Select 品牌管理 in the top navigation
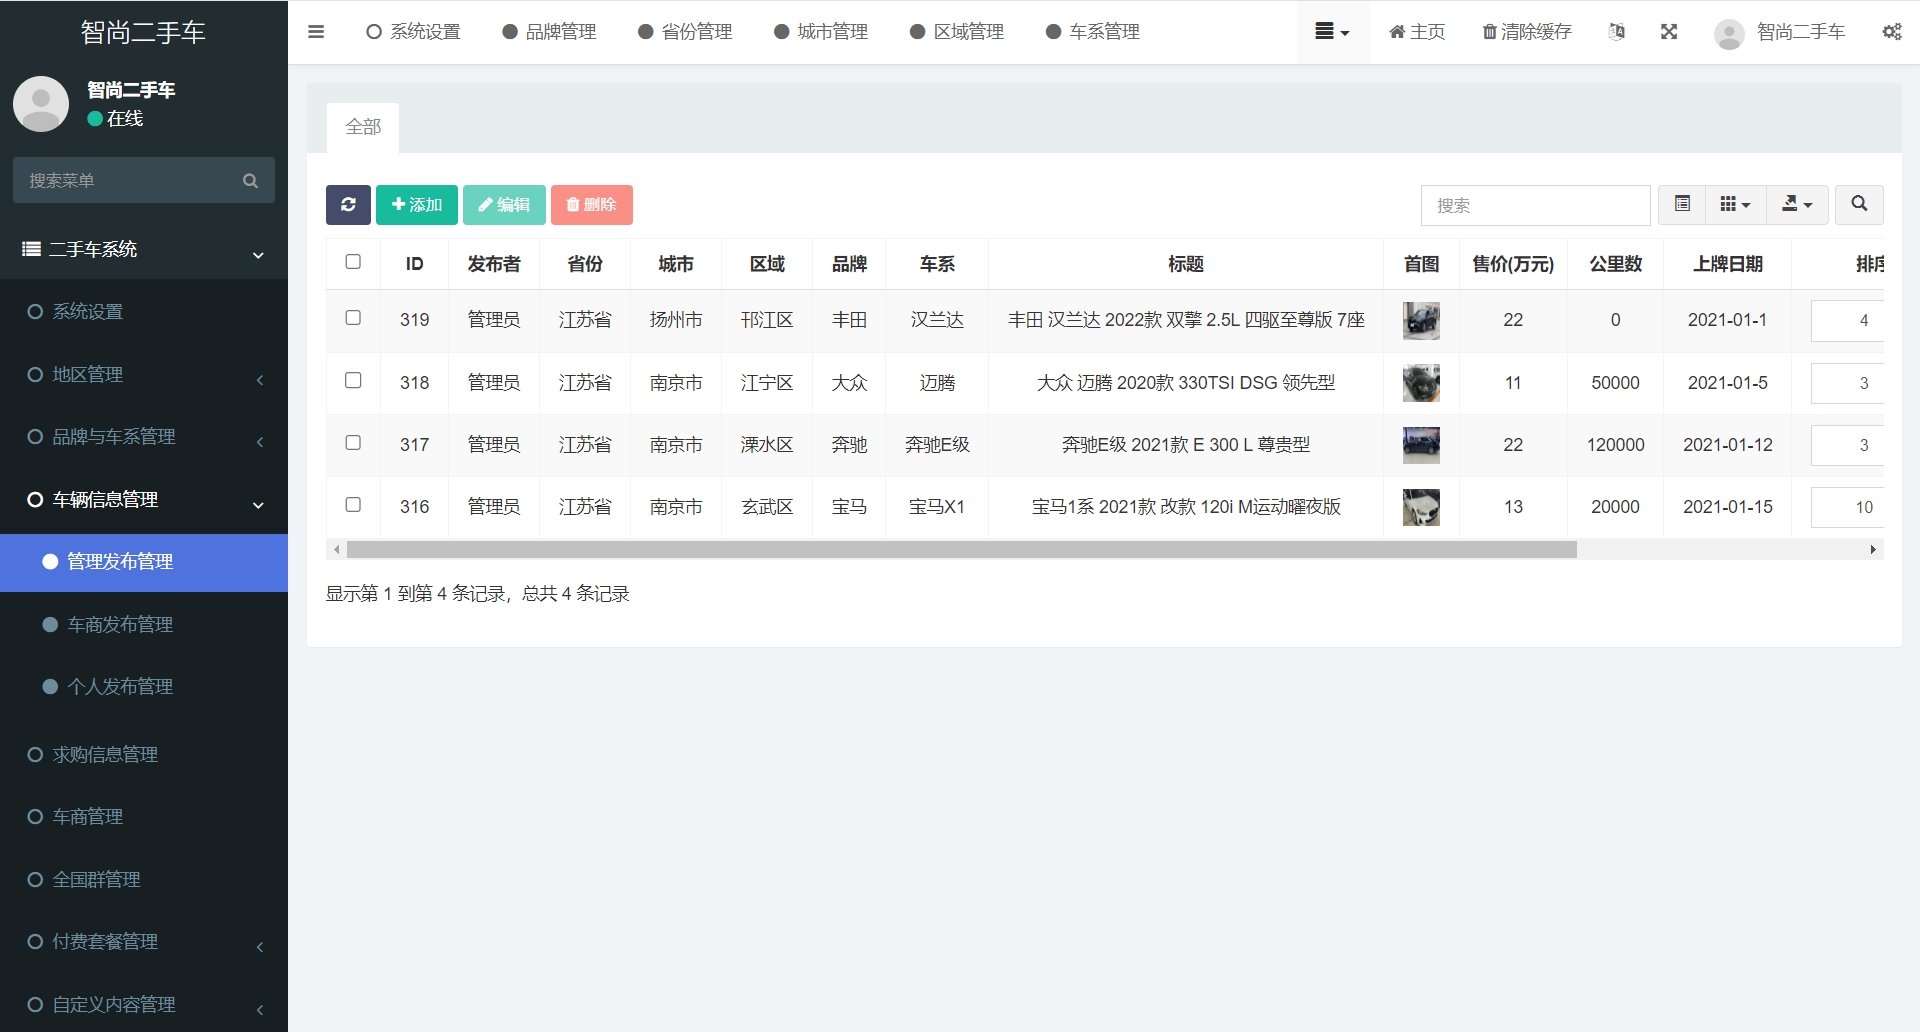This screenshot has height=1032, width=1920. coord(548,31)
